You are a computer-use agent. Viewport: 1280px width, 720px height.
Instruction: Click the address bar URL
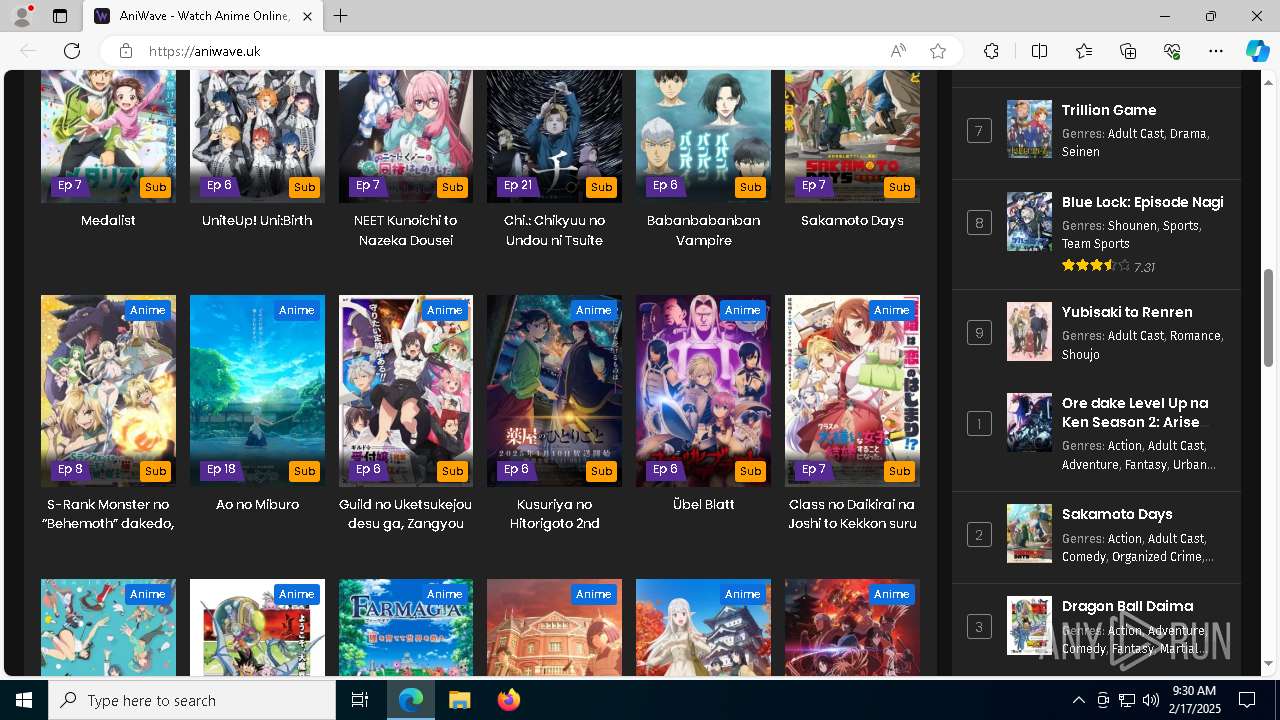point(205,51)
